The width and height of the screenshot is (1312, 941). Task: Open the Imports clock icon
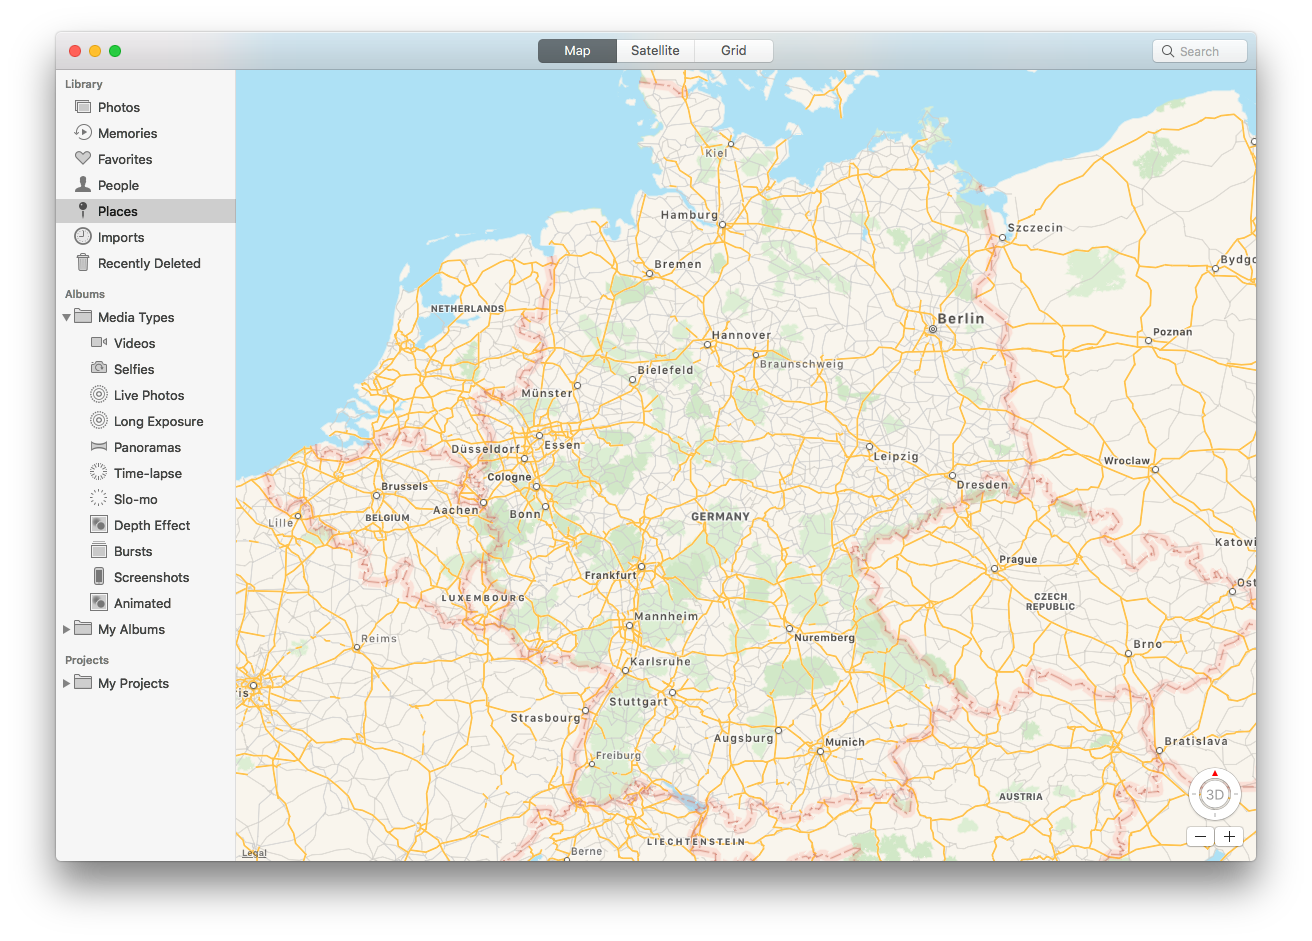pyautogui.click(x=83, y=237)
